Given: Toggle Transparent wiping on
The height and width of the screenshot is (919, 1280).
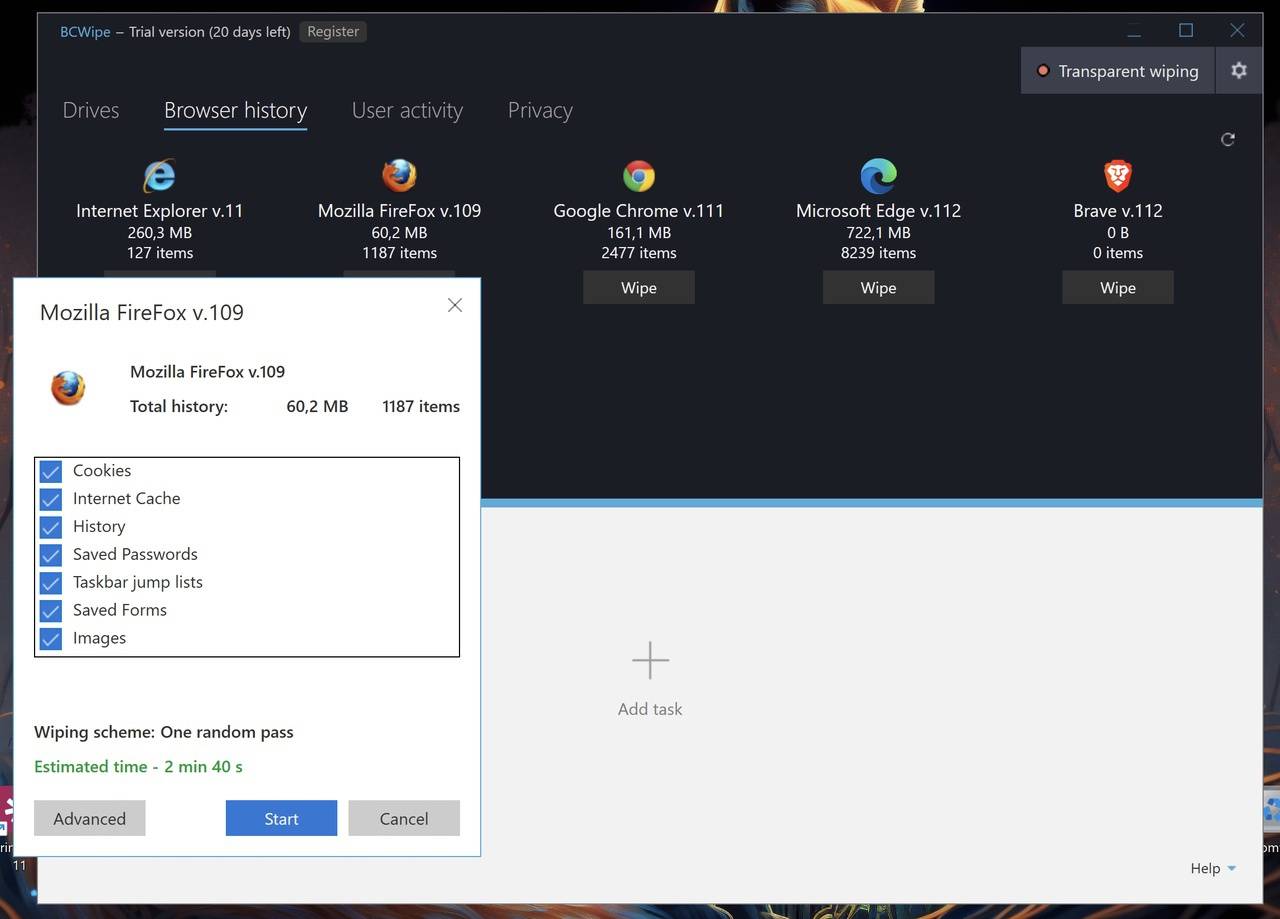Looking at the screenshot, I should [1118, 71].
